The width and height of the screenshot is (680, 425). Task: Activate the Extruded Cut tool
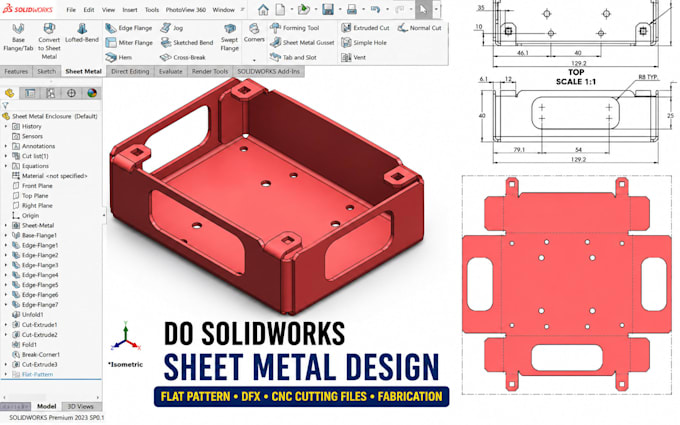365,28
